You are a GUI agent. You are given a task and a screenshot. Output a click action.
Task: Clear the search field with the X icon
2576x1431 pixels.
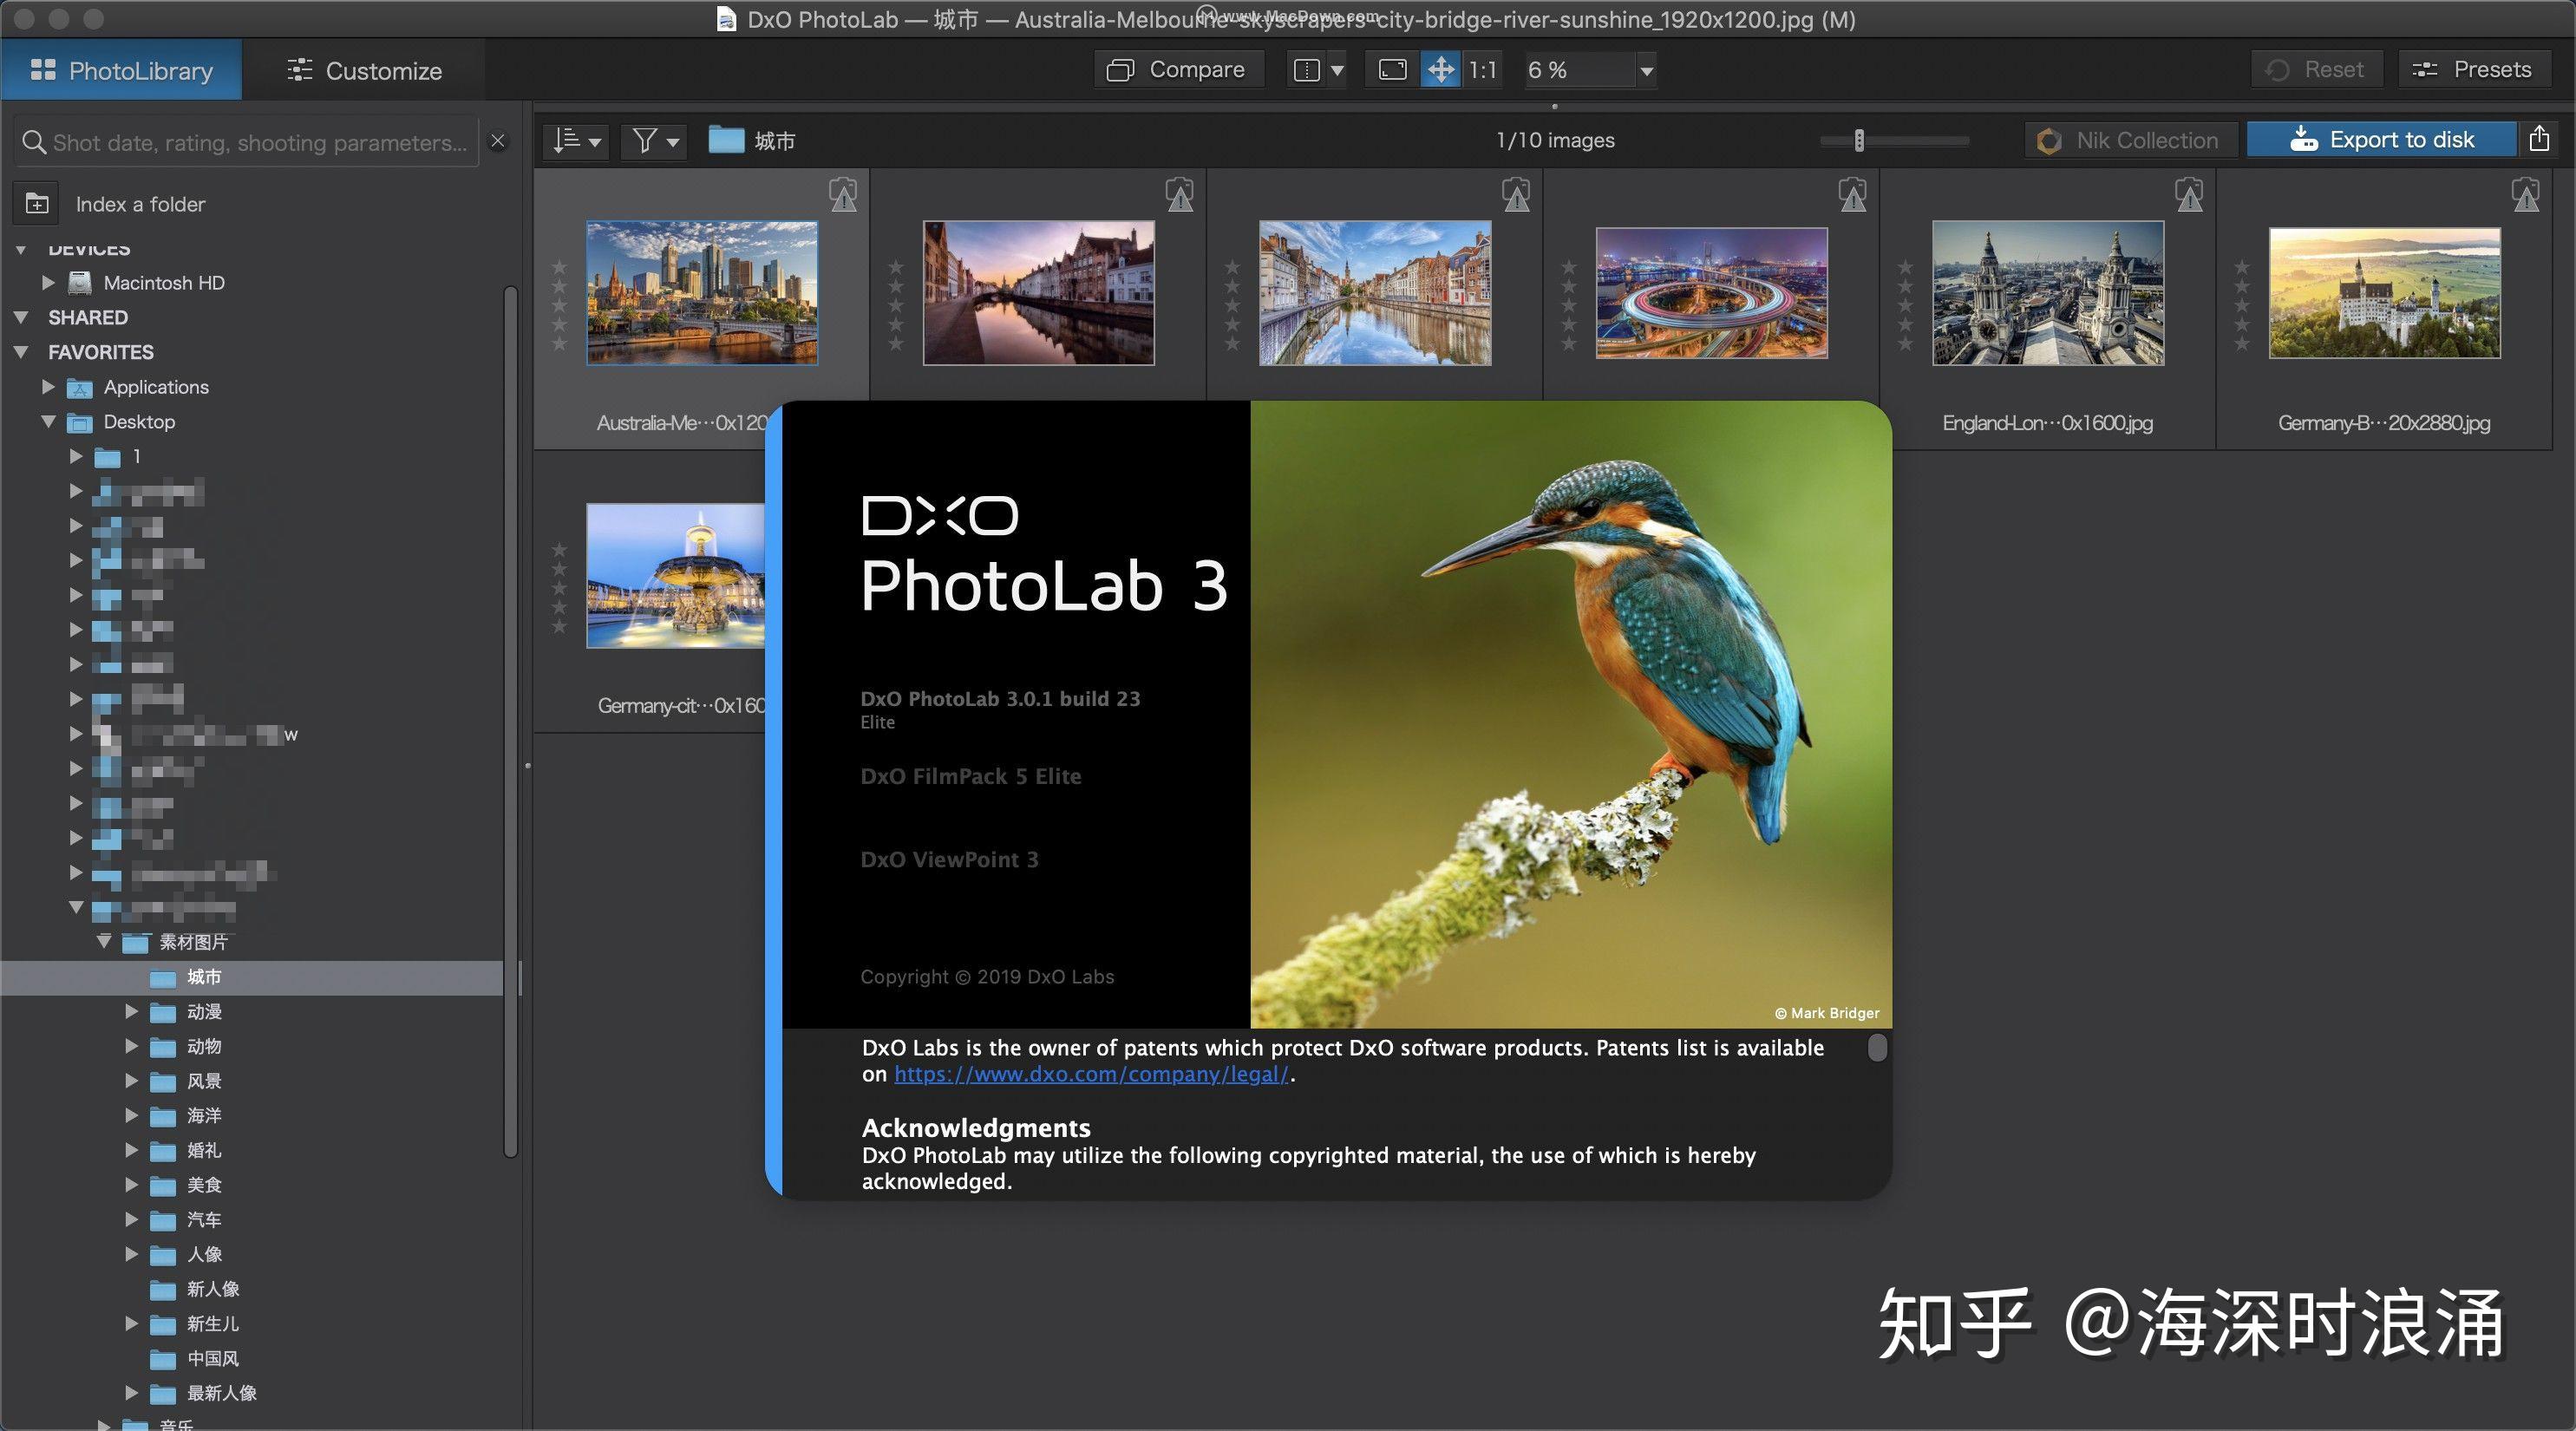497,142
